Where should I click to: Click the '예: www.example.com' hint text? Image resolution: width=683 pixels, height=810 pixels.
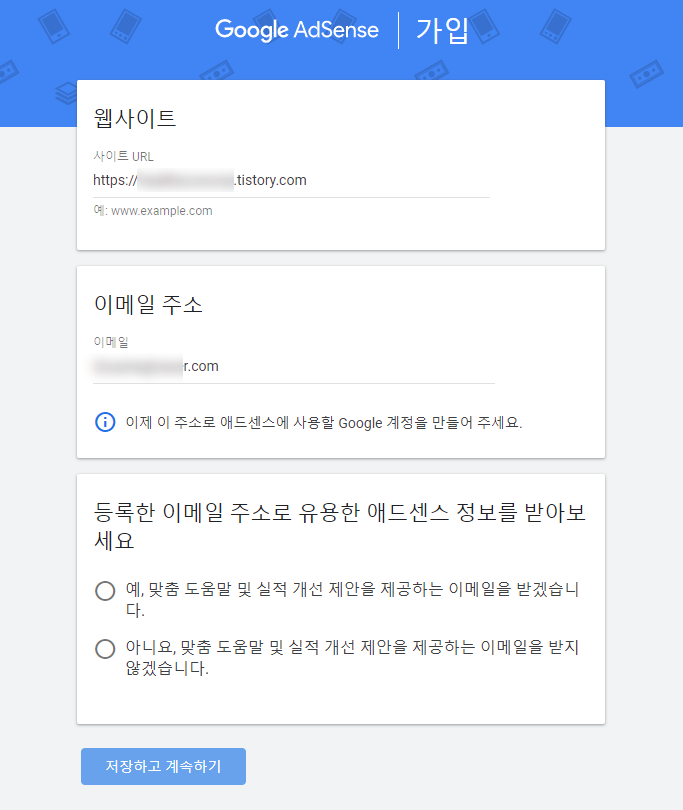tap(153, 211)
